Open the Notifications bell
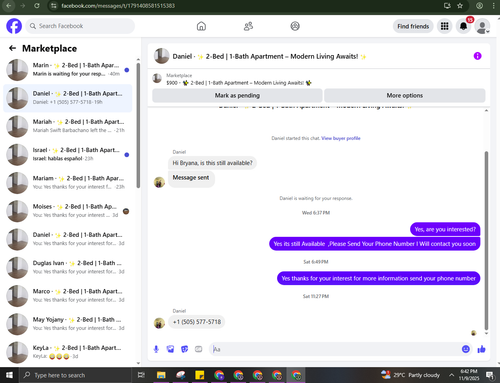The image size is (500, 383). click(463, 26)
